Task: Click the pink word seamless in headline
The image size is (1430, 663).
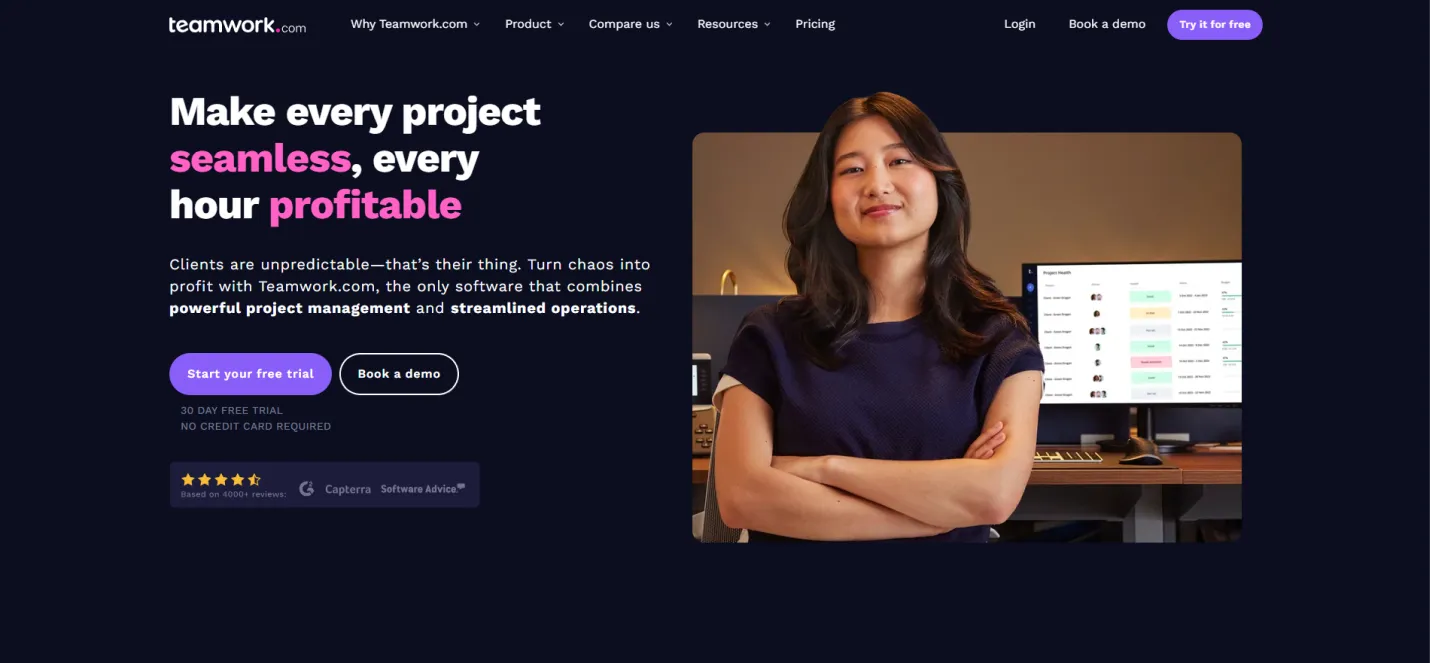Action: 260,158
